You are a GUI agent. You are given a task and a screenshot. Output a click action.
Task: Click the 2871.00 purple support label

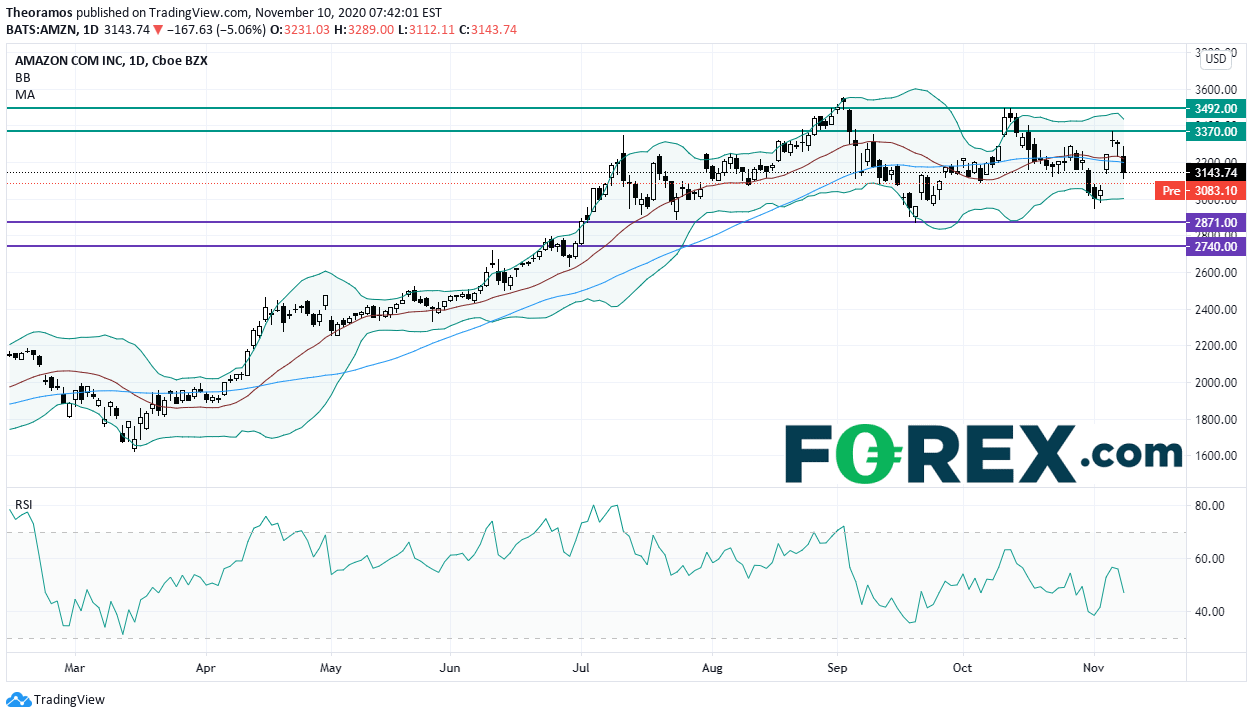(x=1213, y=222)
